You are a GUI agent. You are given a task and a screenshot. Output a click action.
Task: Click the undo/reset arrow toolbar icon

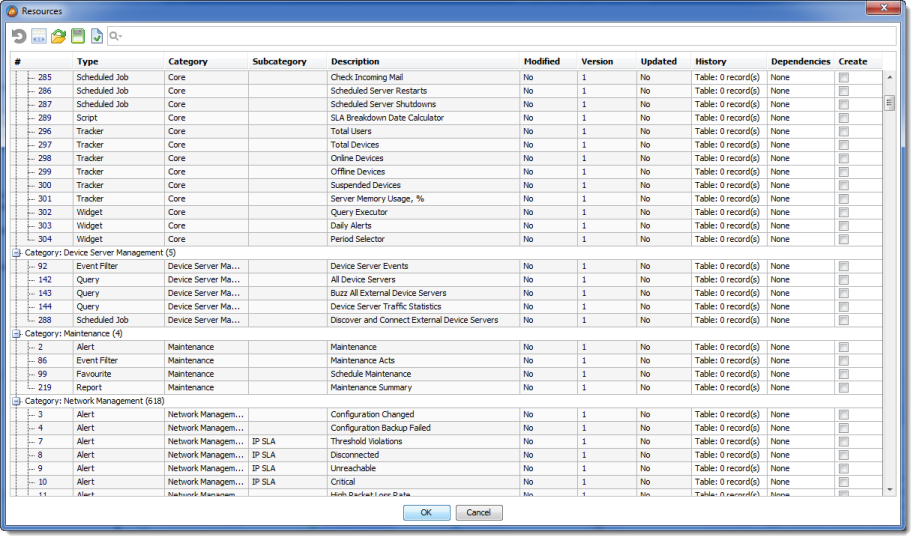point(19,36)
